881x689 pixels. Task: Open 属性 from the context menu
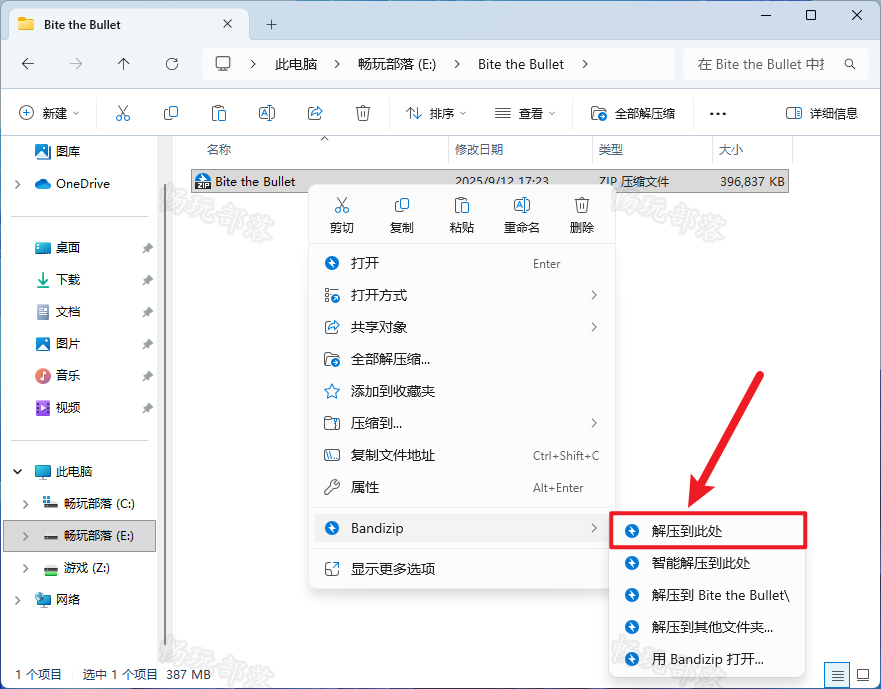[x=462, y=487]
